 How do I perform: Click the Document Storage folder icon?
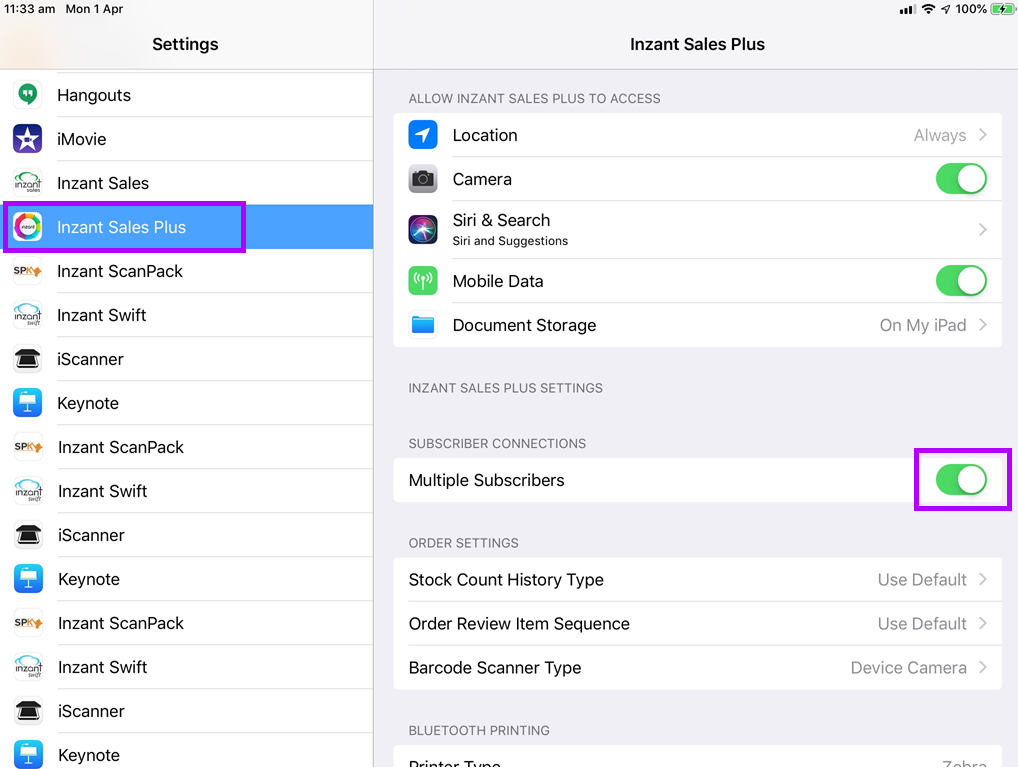click(423, 325)
